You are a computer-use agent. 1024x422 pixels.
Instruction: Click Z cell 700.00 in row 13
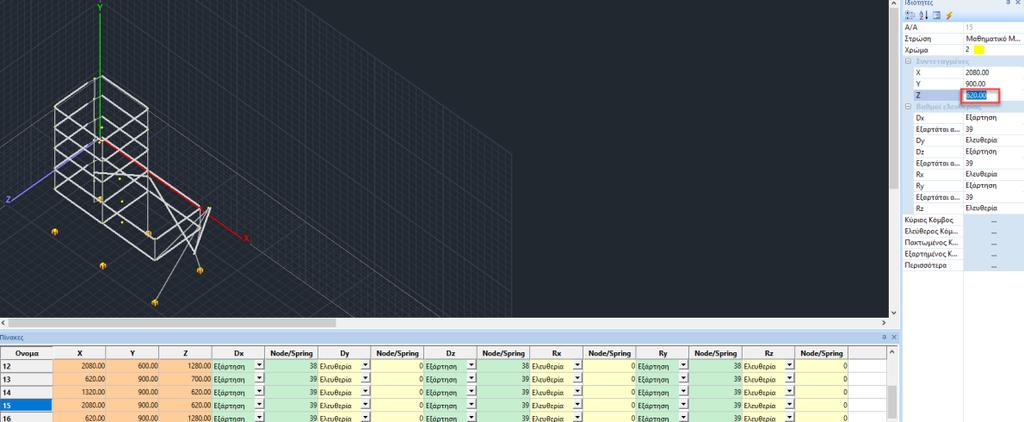pyautogui.click(x=185, y=379)
